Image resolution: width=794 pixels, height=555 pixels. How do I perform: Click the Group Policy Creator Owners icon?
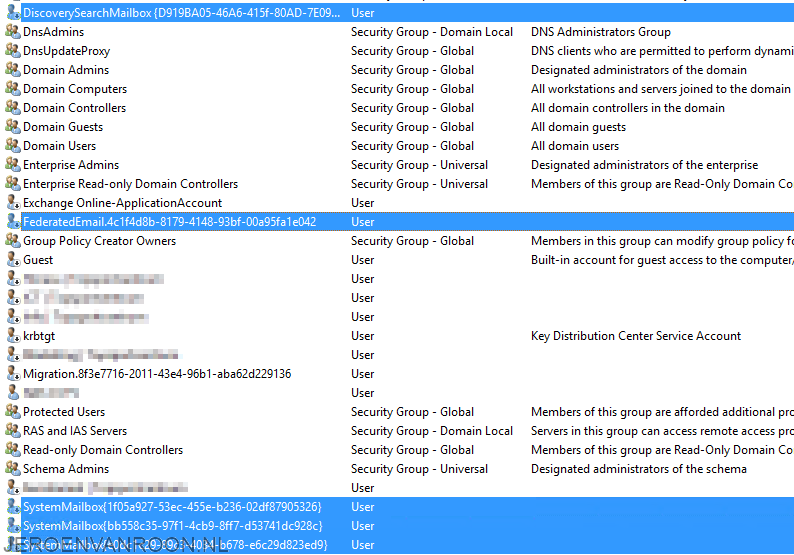[13, 241]
